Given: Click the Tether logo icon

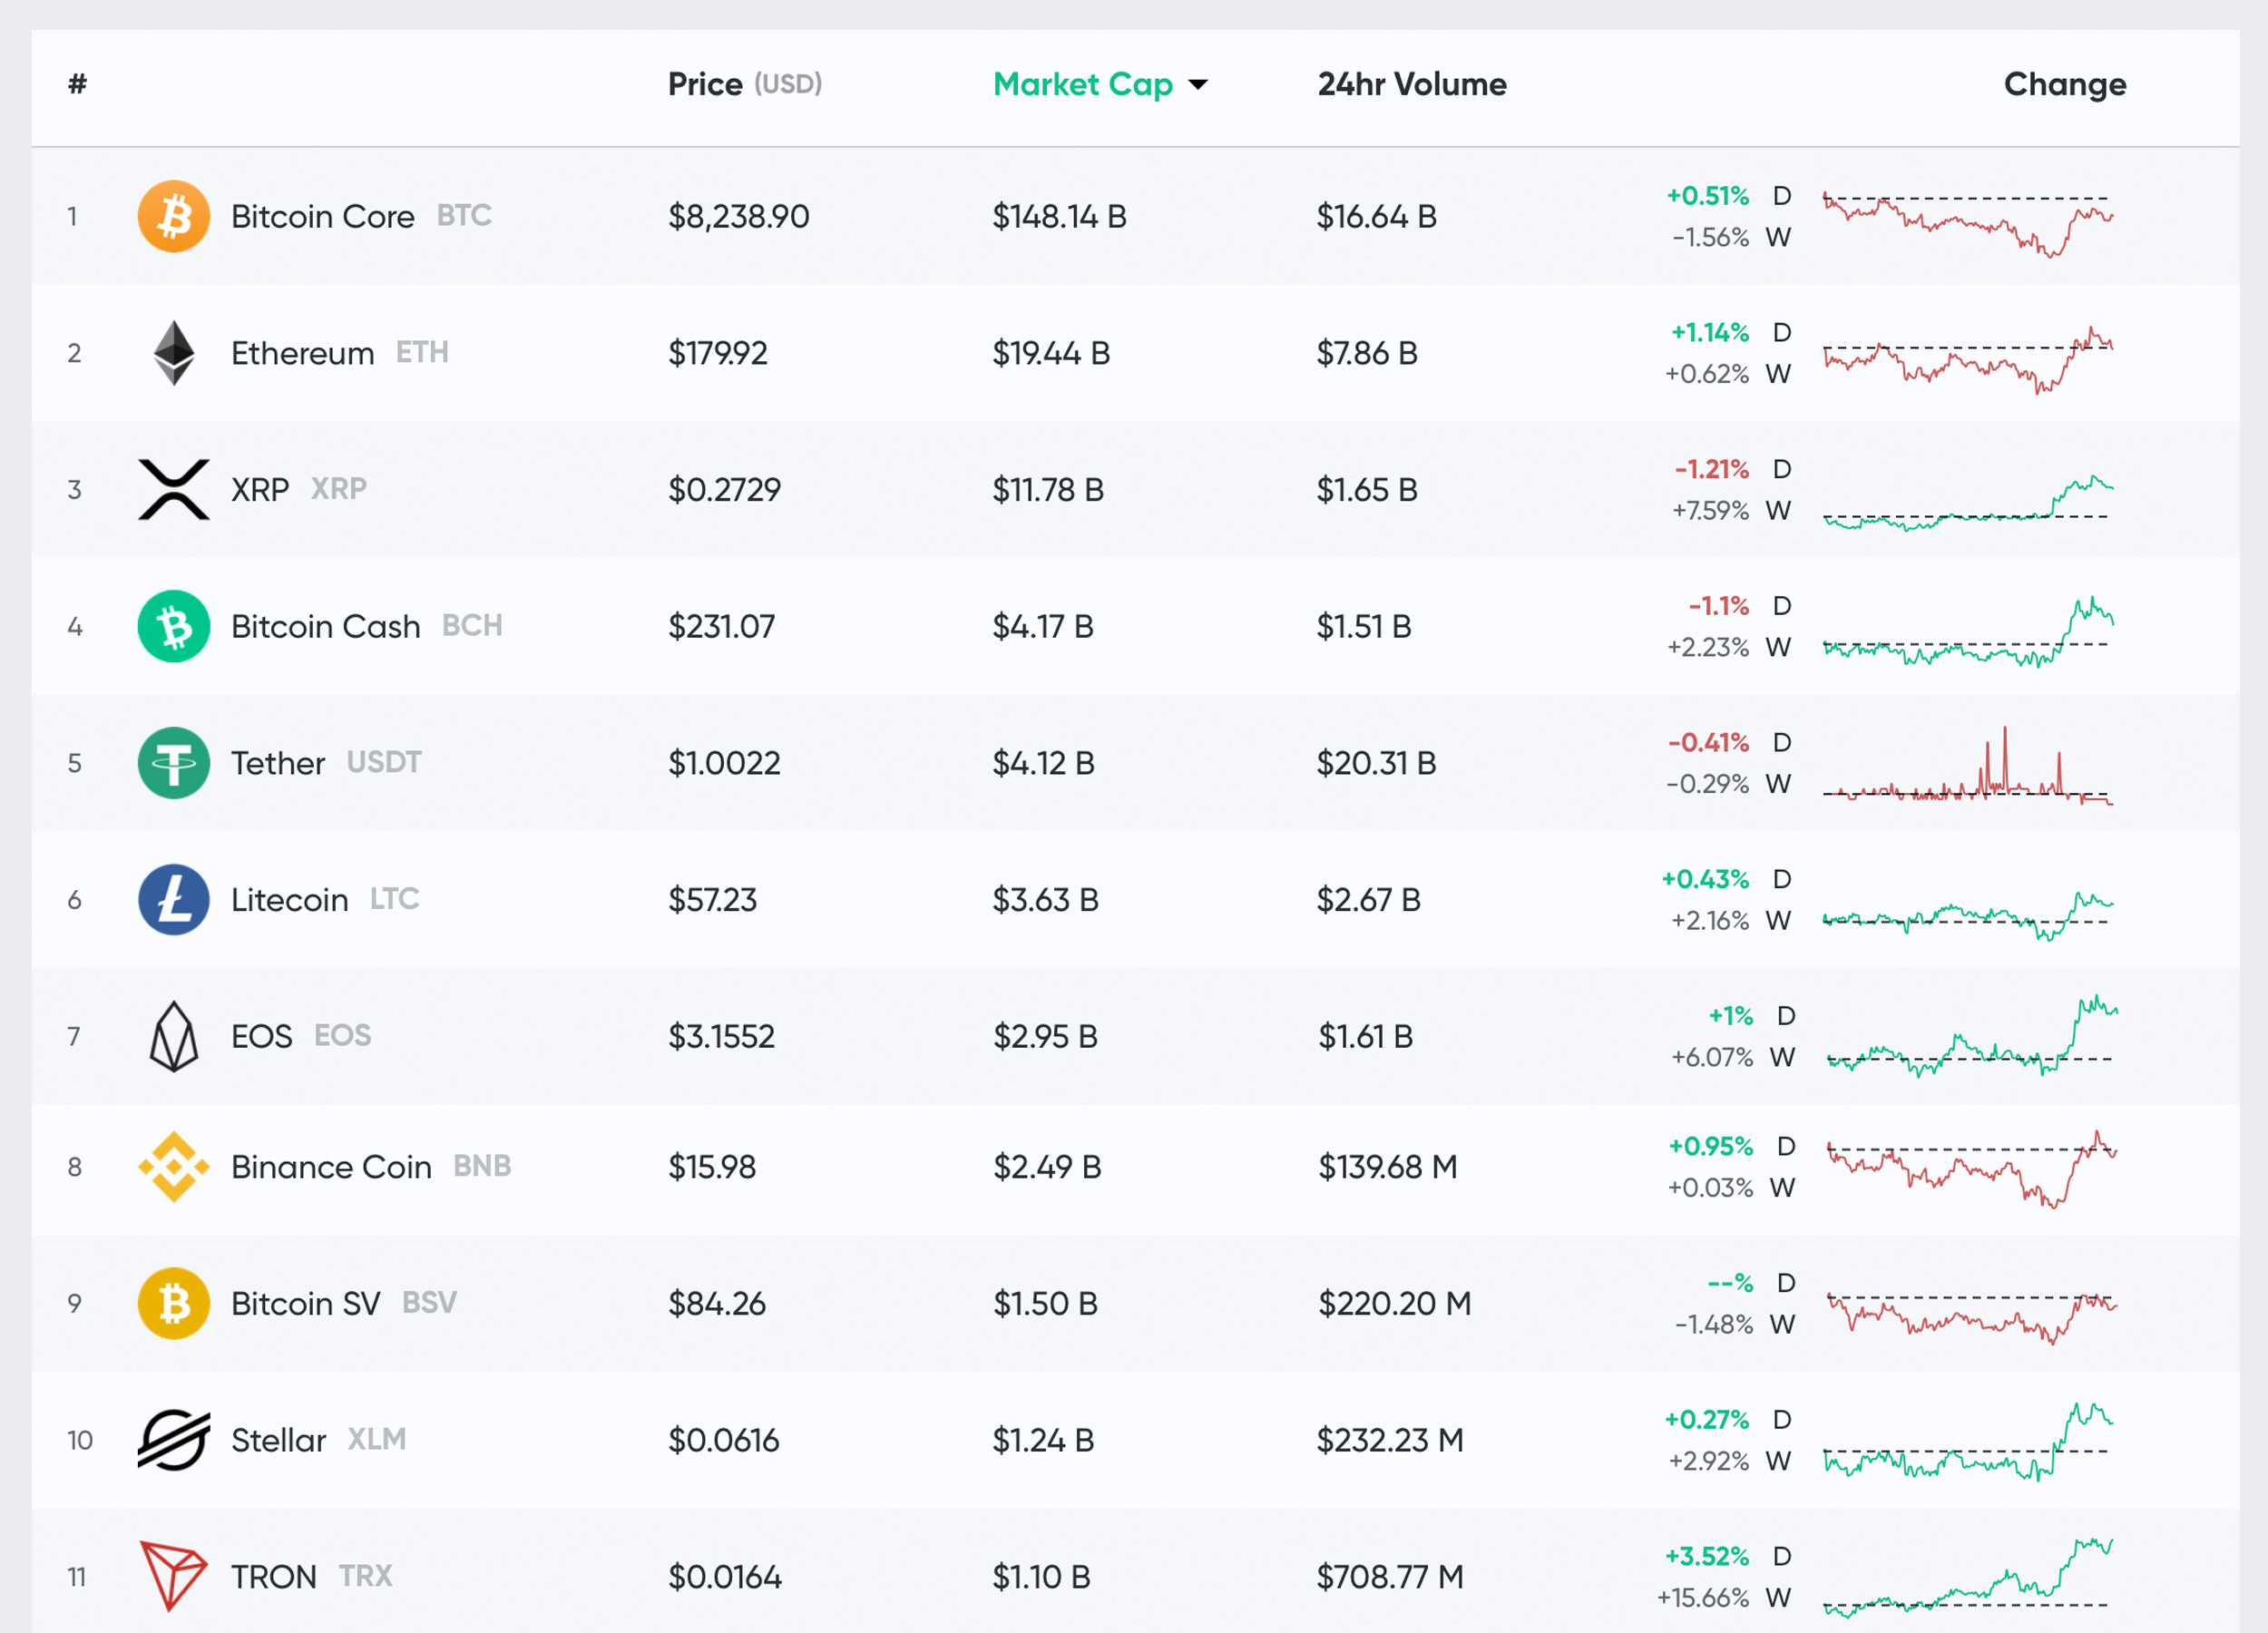Looking at the screenshot, I should pos(174,763).
